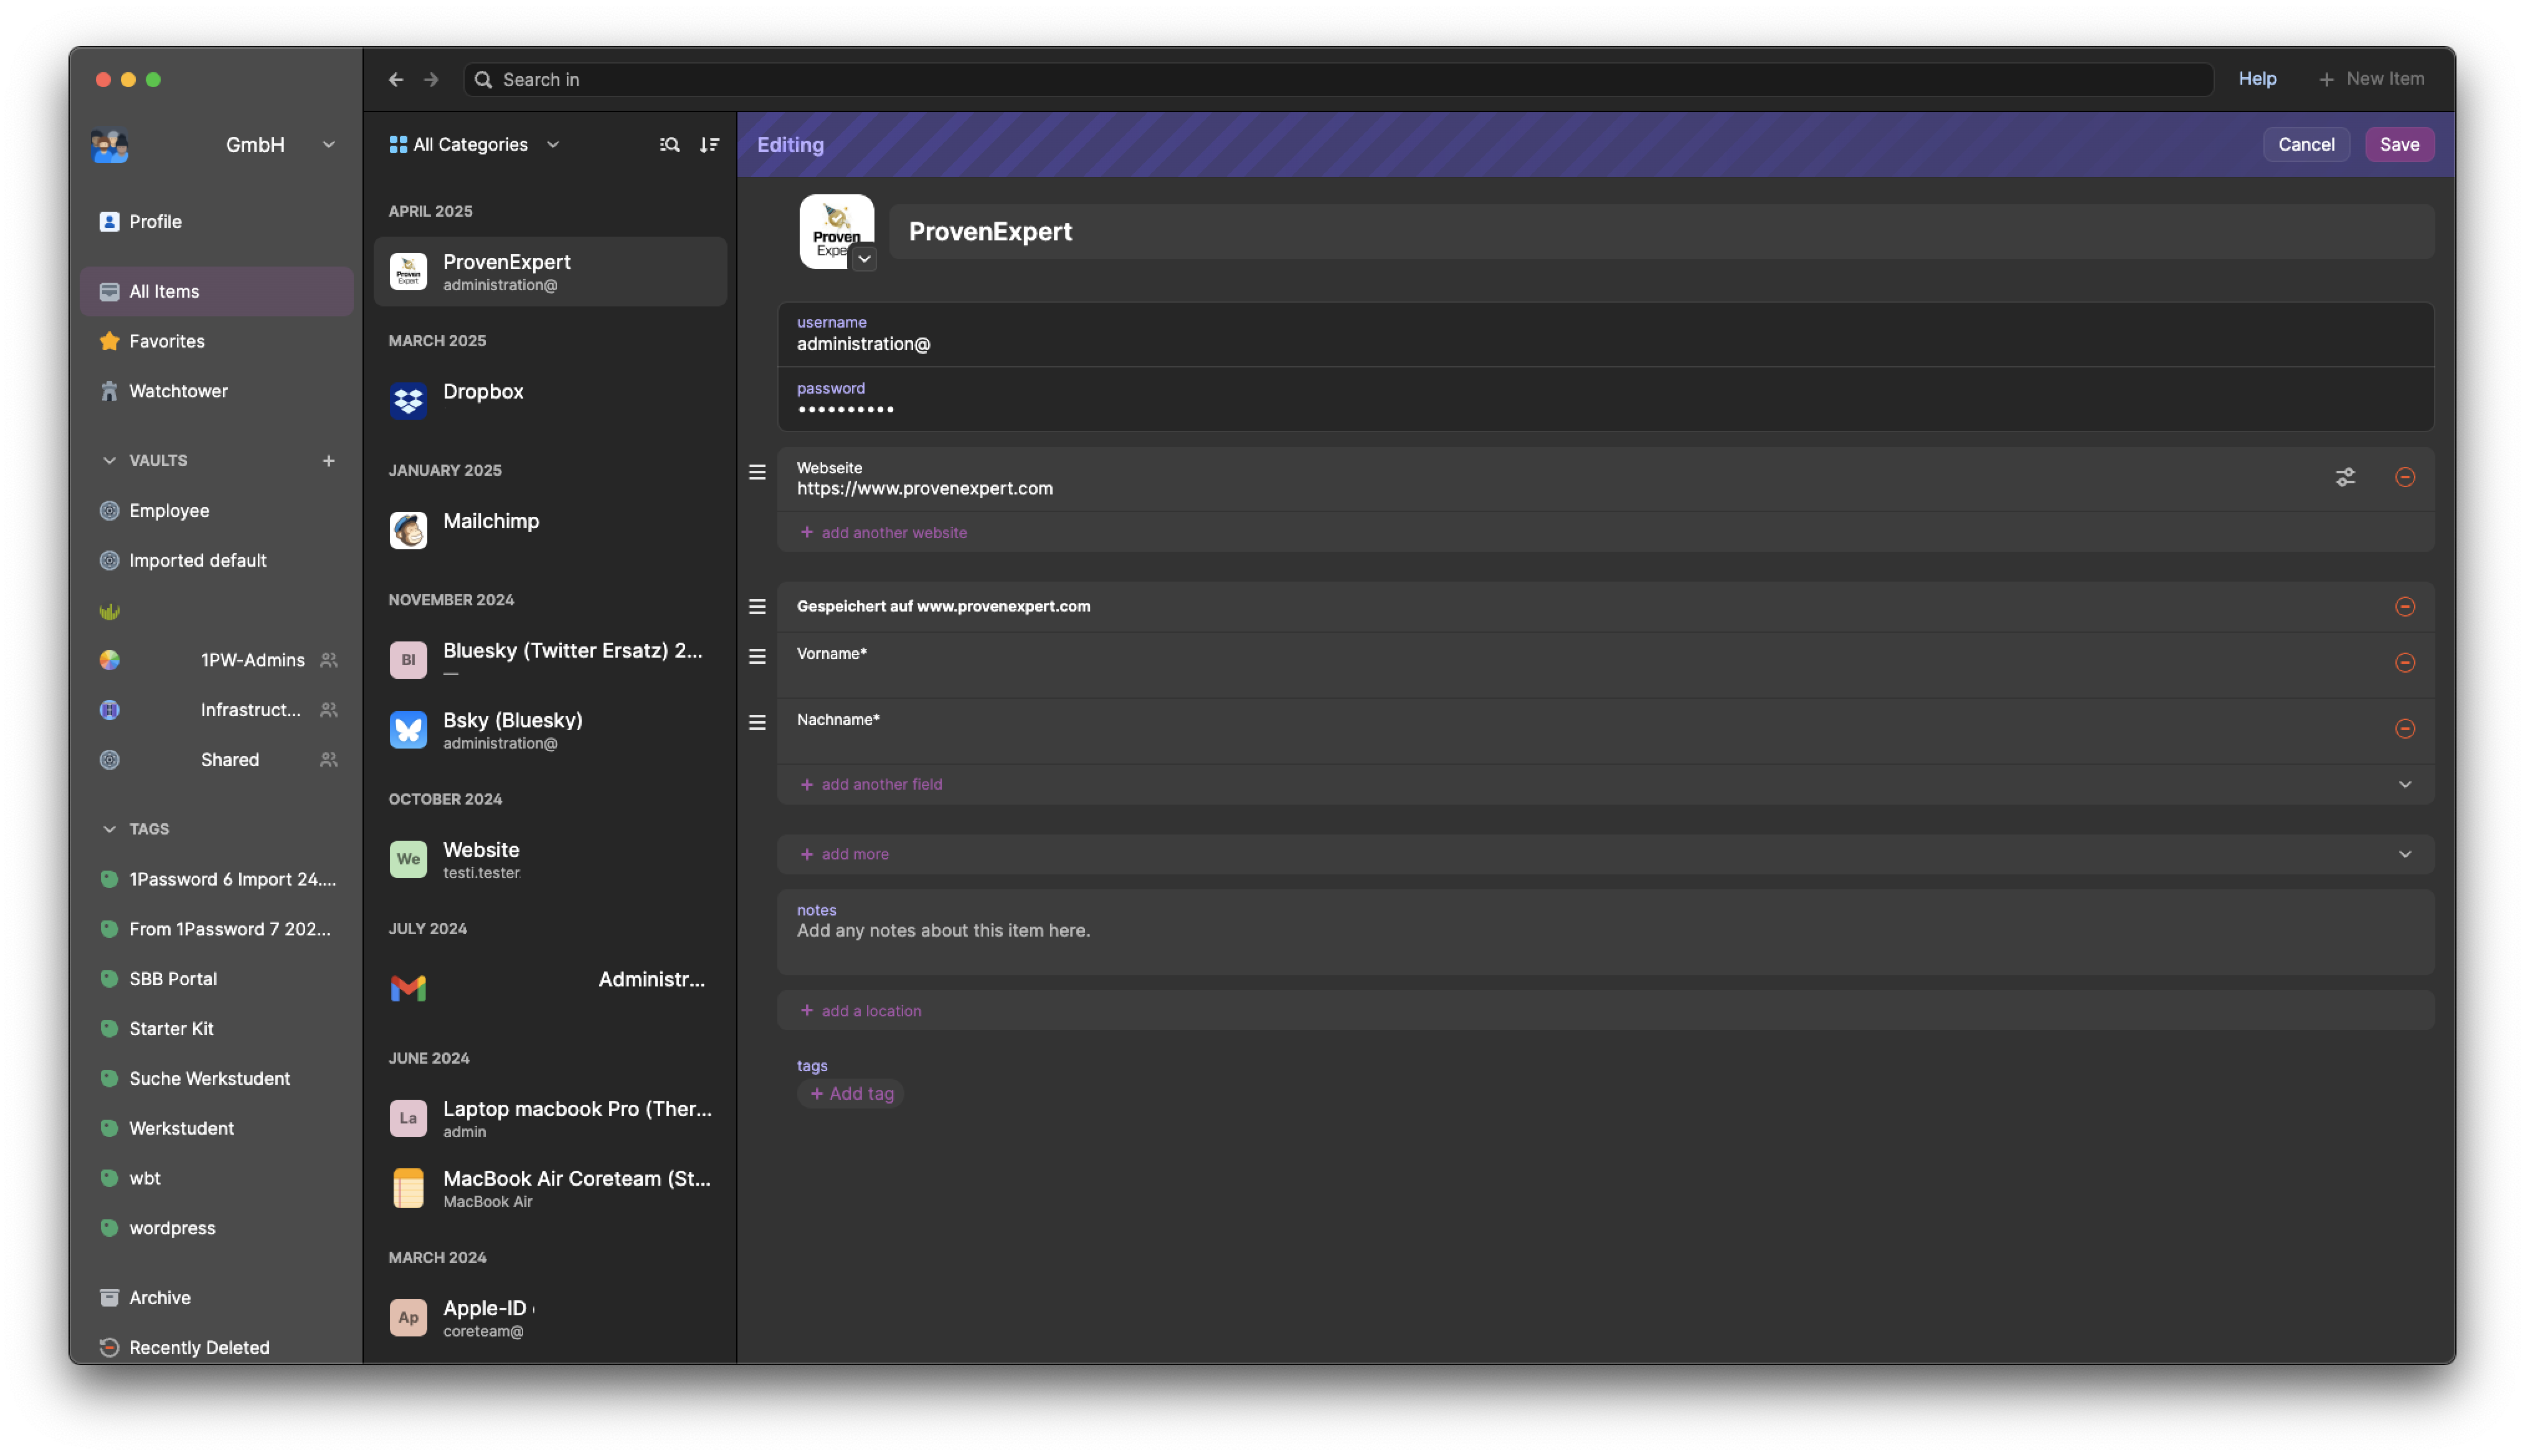Open the ProvenExpert icon picker dropdown
The width and height of the screenshot is (2525, 1456).
(x=864, y=258)
